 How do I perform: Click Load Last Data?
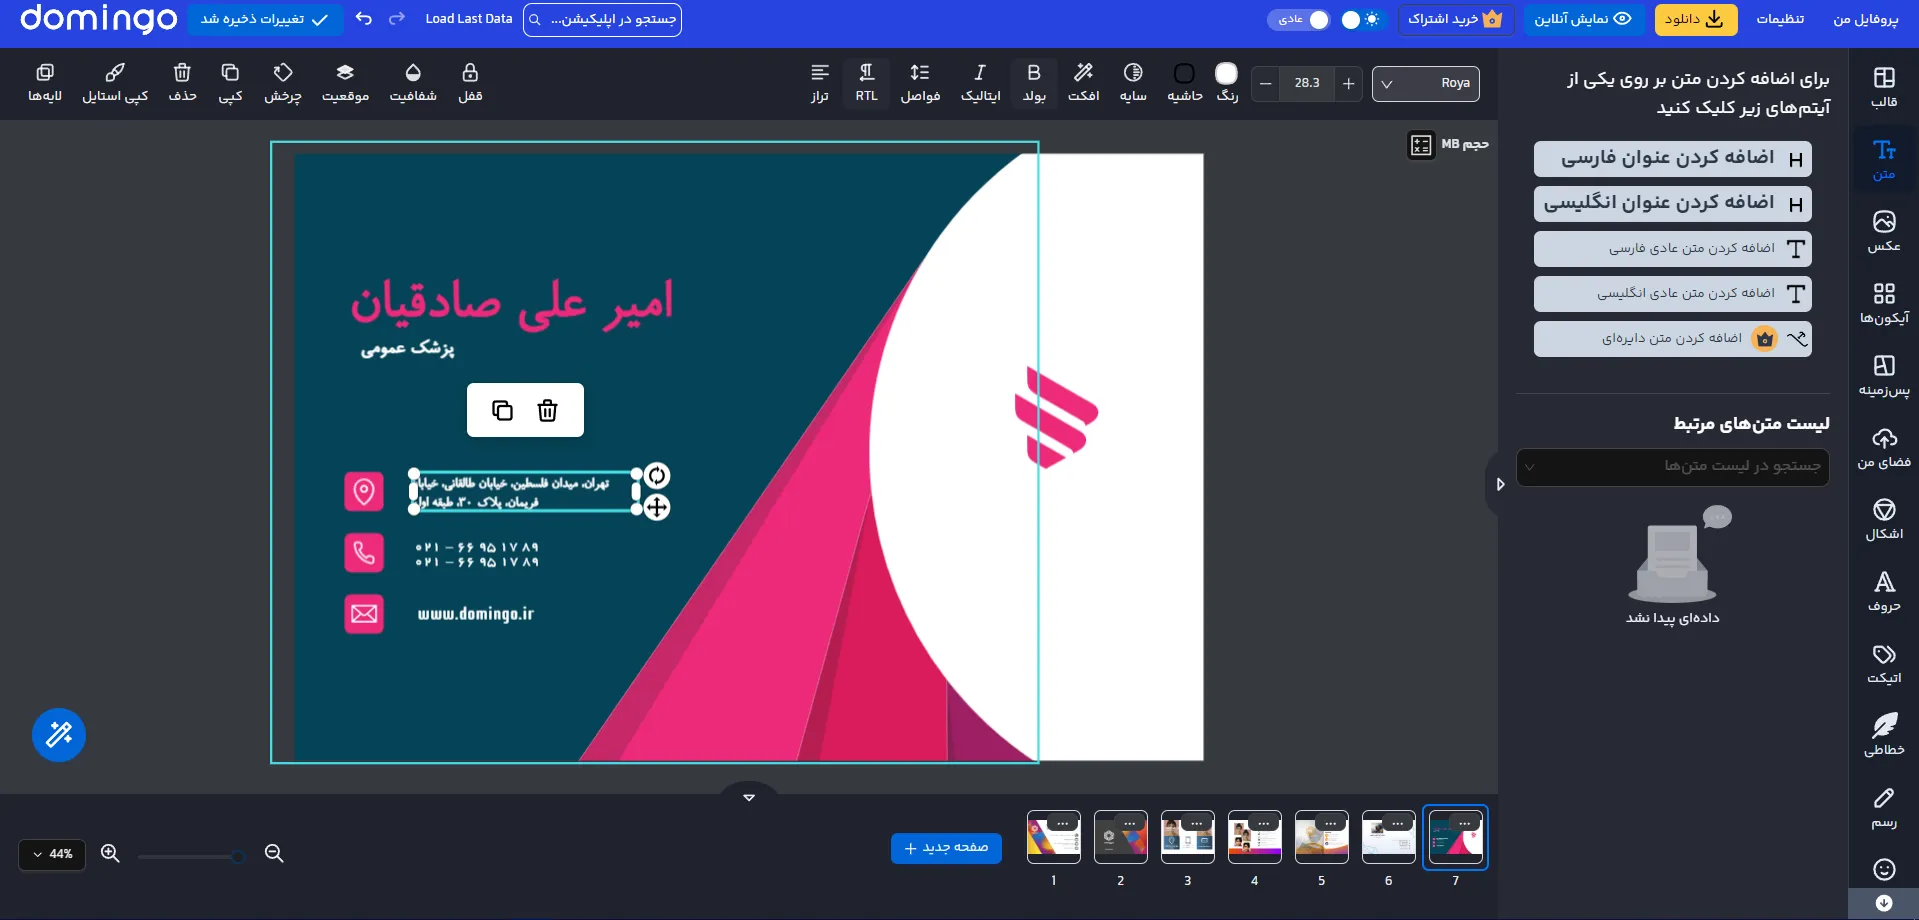coord(469,19)
